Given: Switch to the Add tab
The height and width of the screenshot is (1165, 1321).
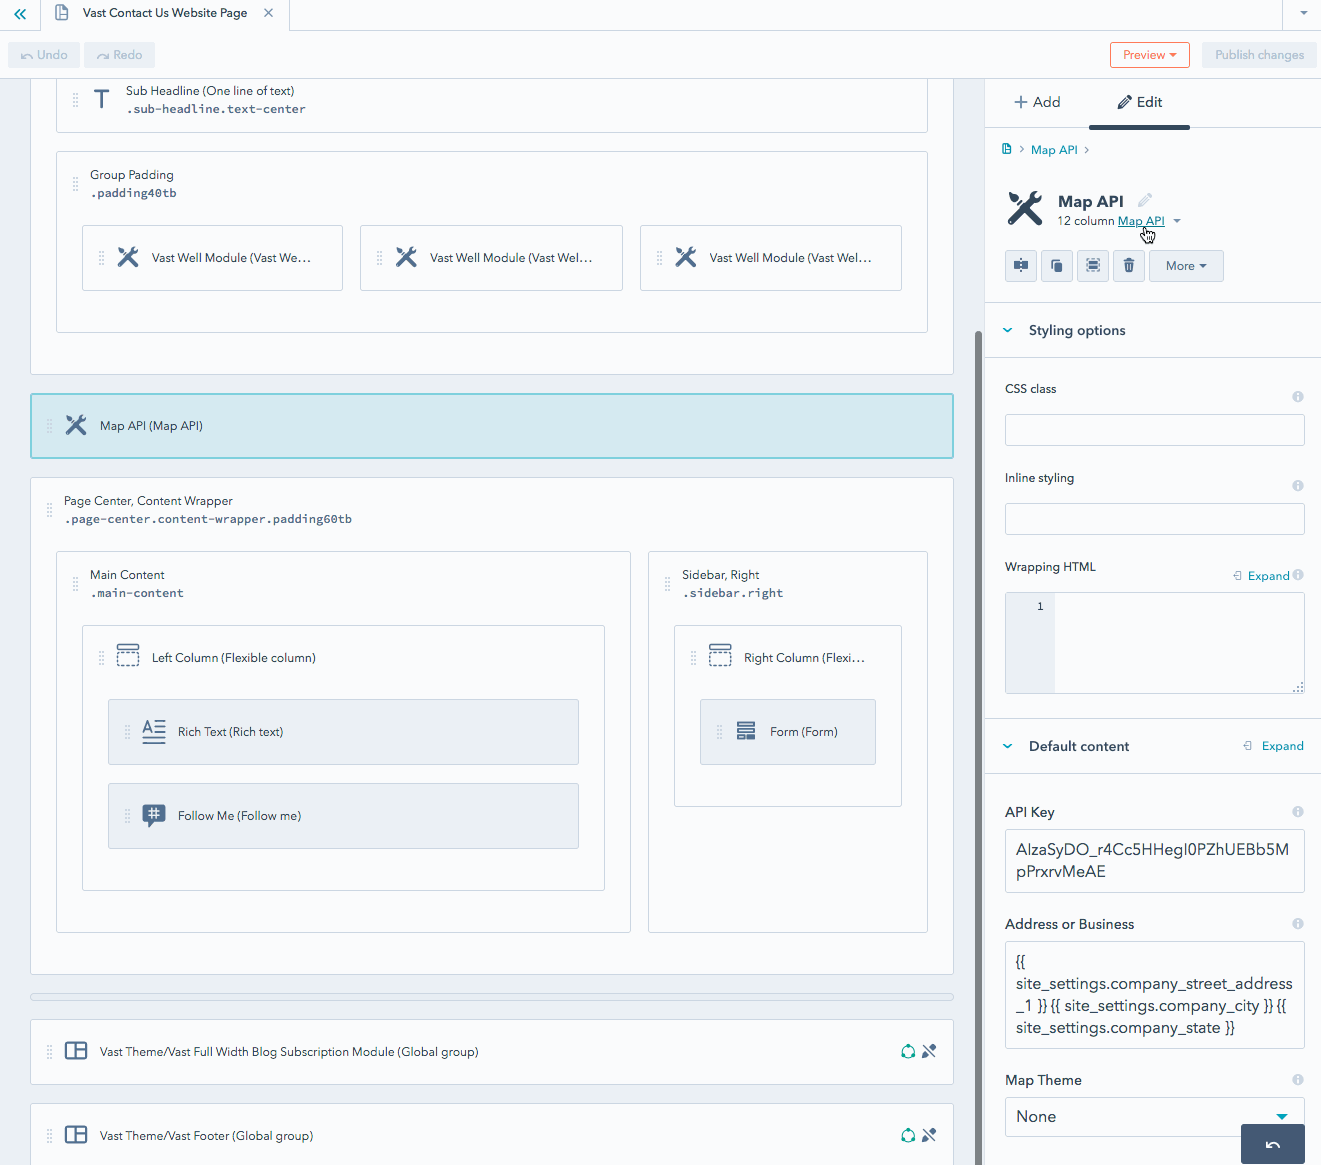Looking at the screenshot, I should [x=1037, y=102].
